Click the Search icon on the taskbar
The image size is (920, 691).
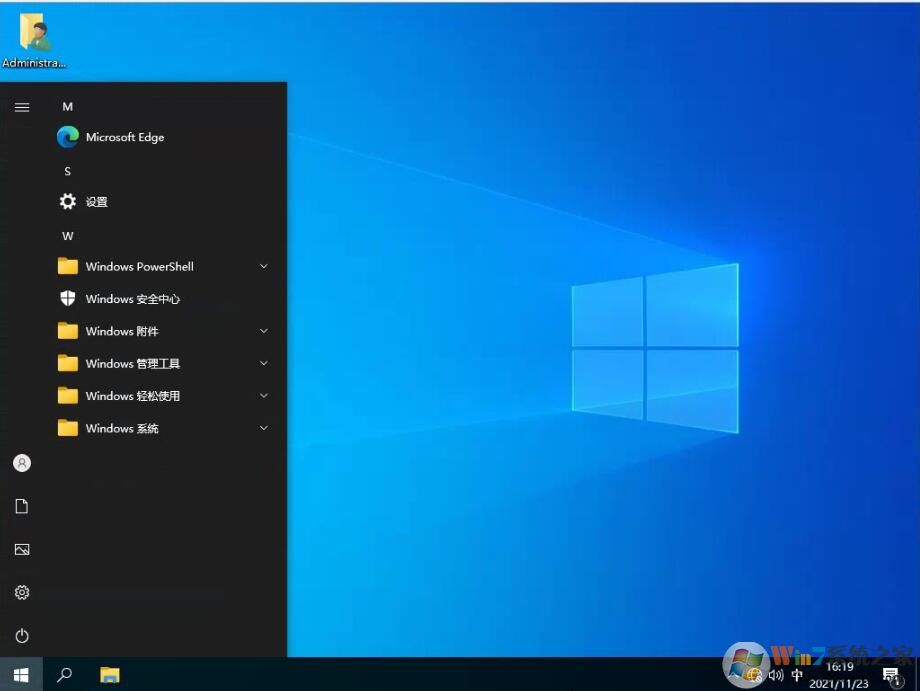pos(64,674)
